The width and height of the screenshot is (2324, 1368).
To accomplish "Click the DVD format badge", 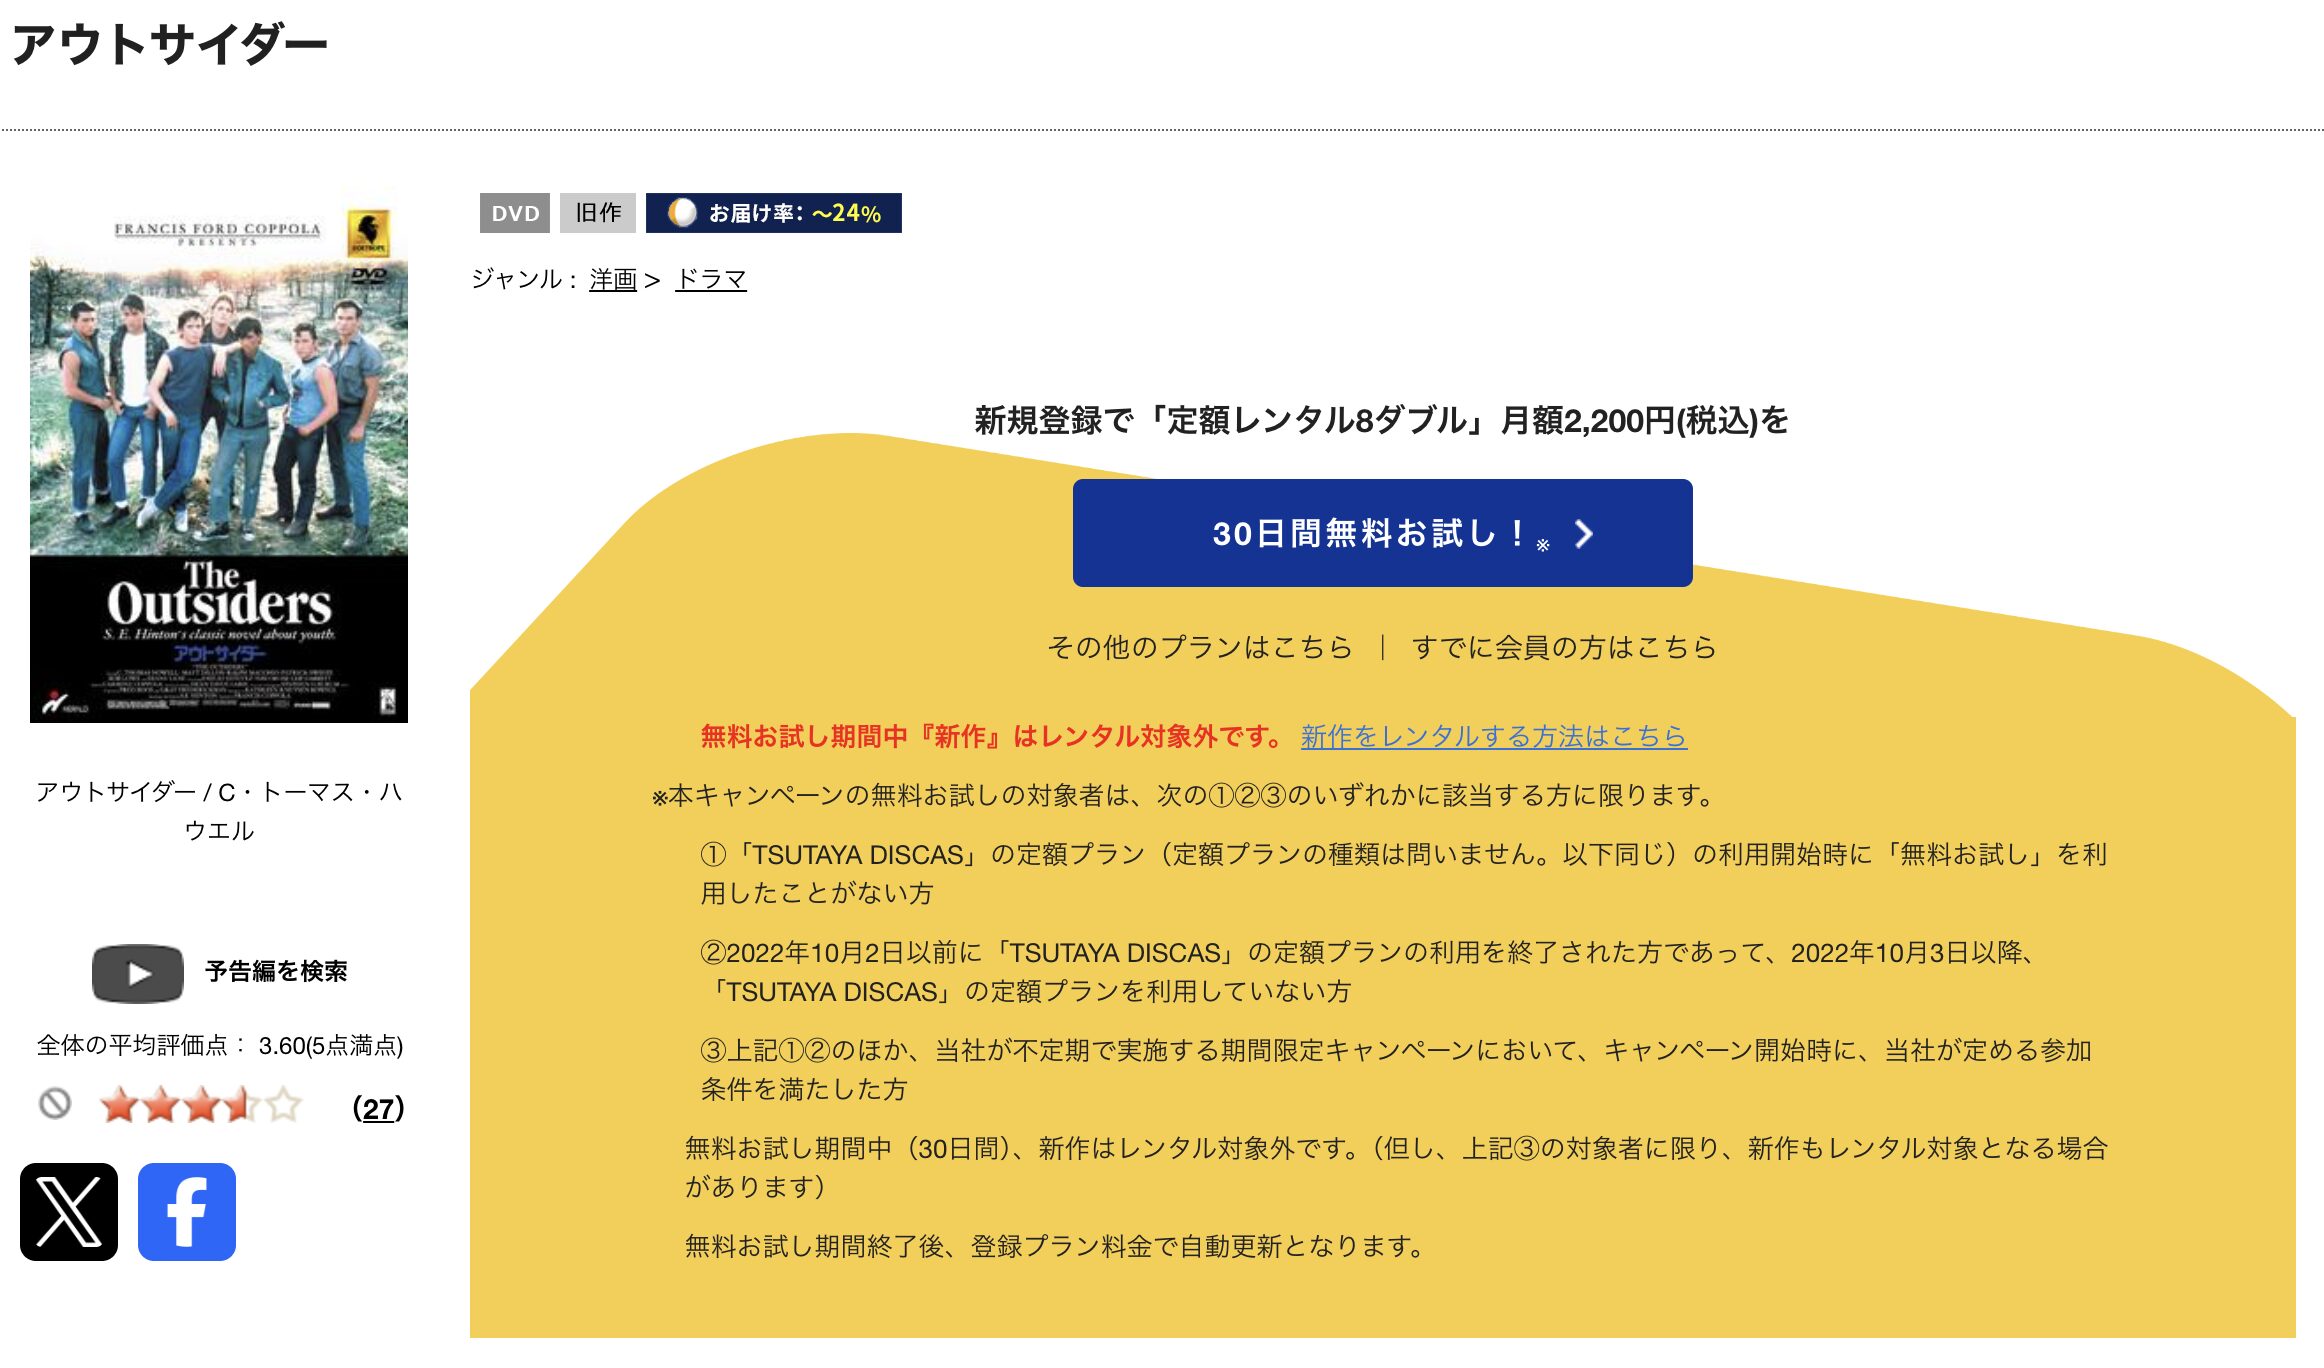I will coord(515,213).
